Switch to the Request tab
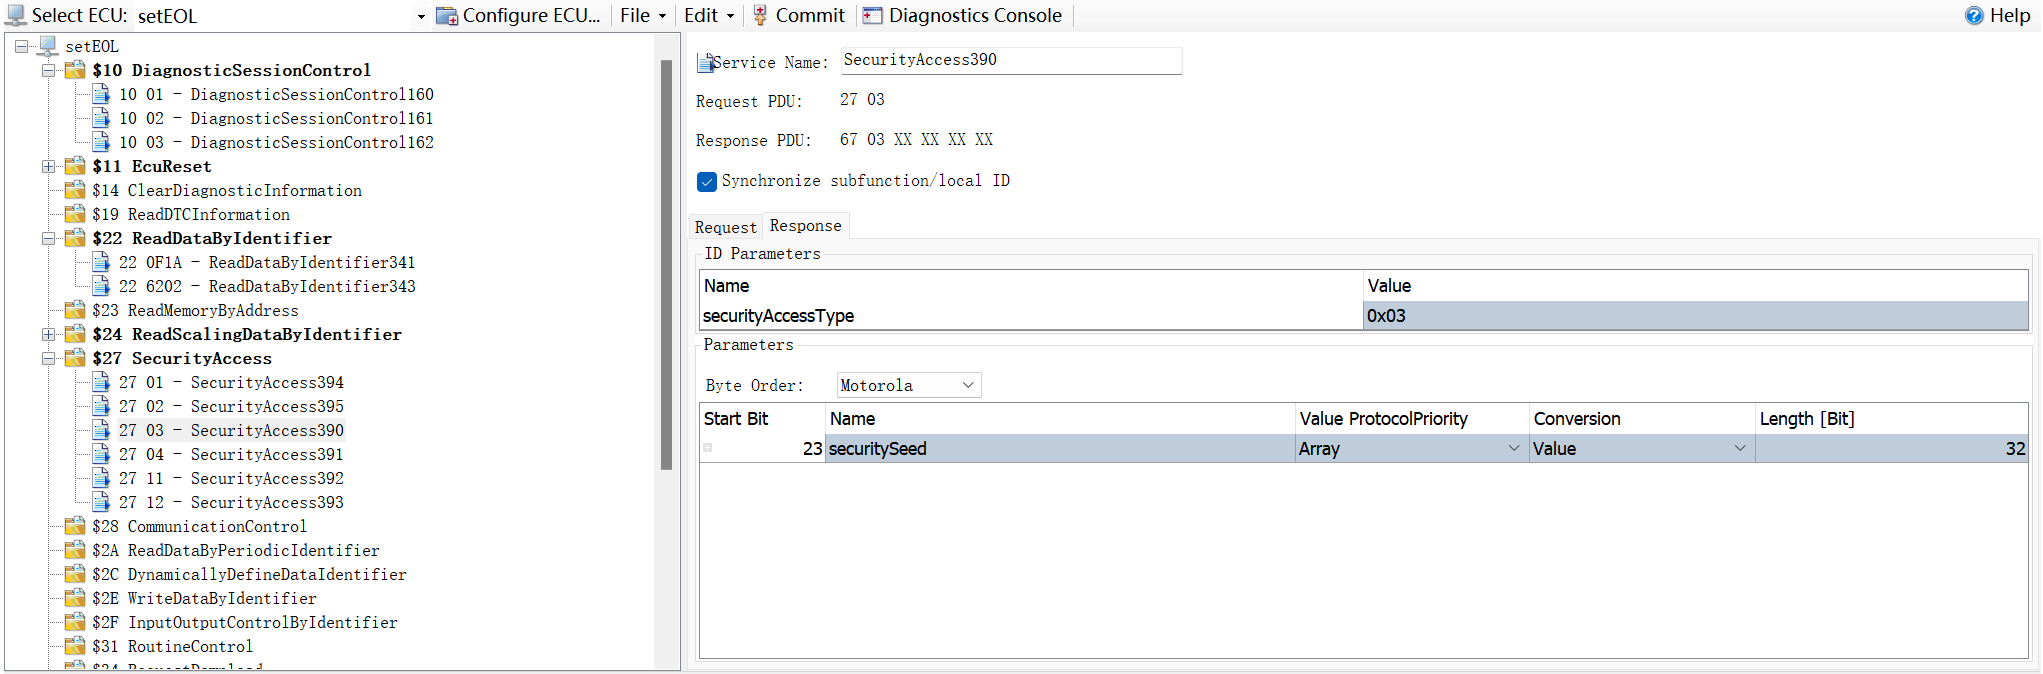2043x674 pixels. (x=725, y=227)
